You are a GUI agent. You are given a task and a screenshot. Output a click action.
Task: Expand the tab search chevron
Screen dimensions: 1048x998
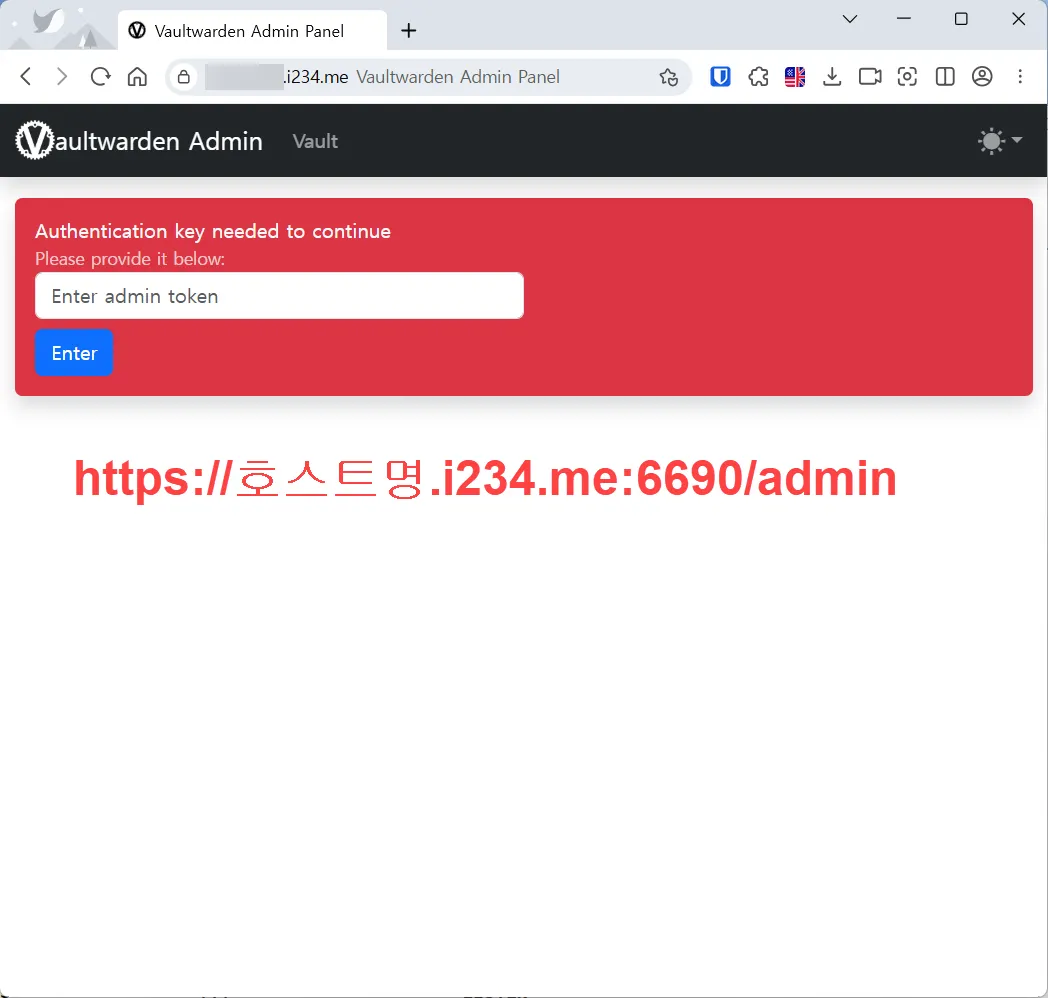click(849, 19)
